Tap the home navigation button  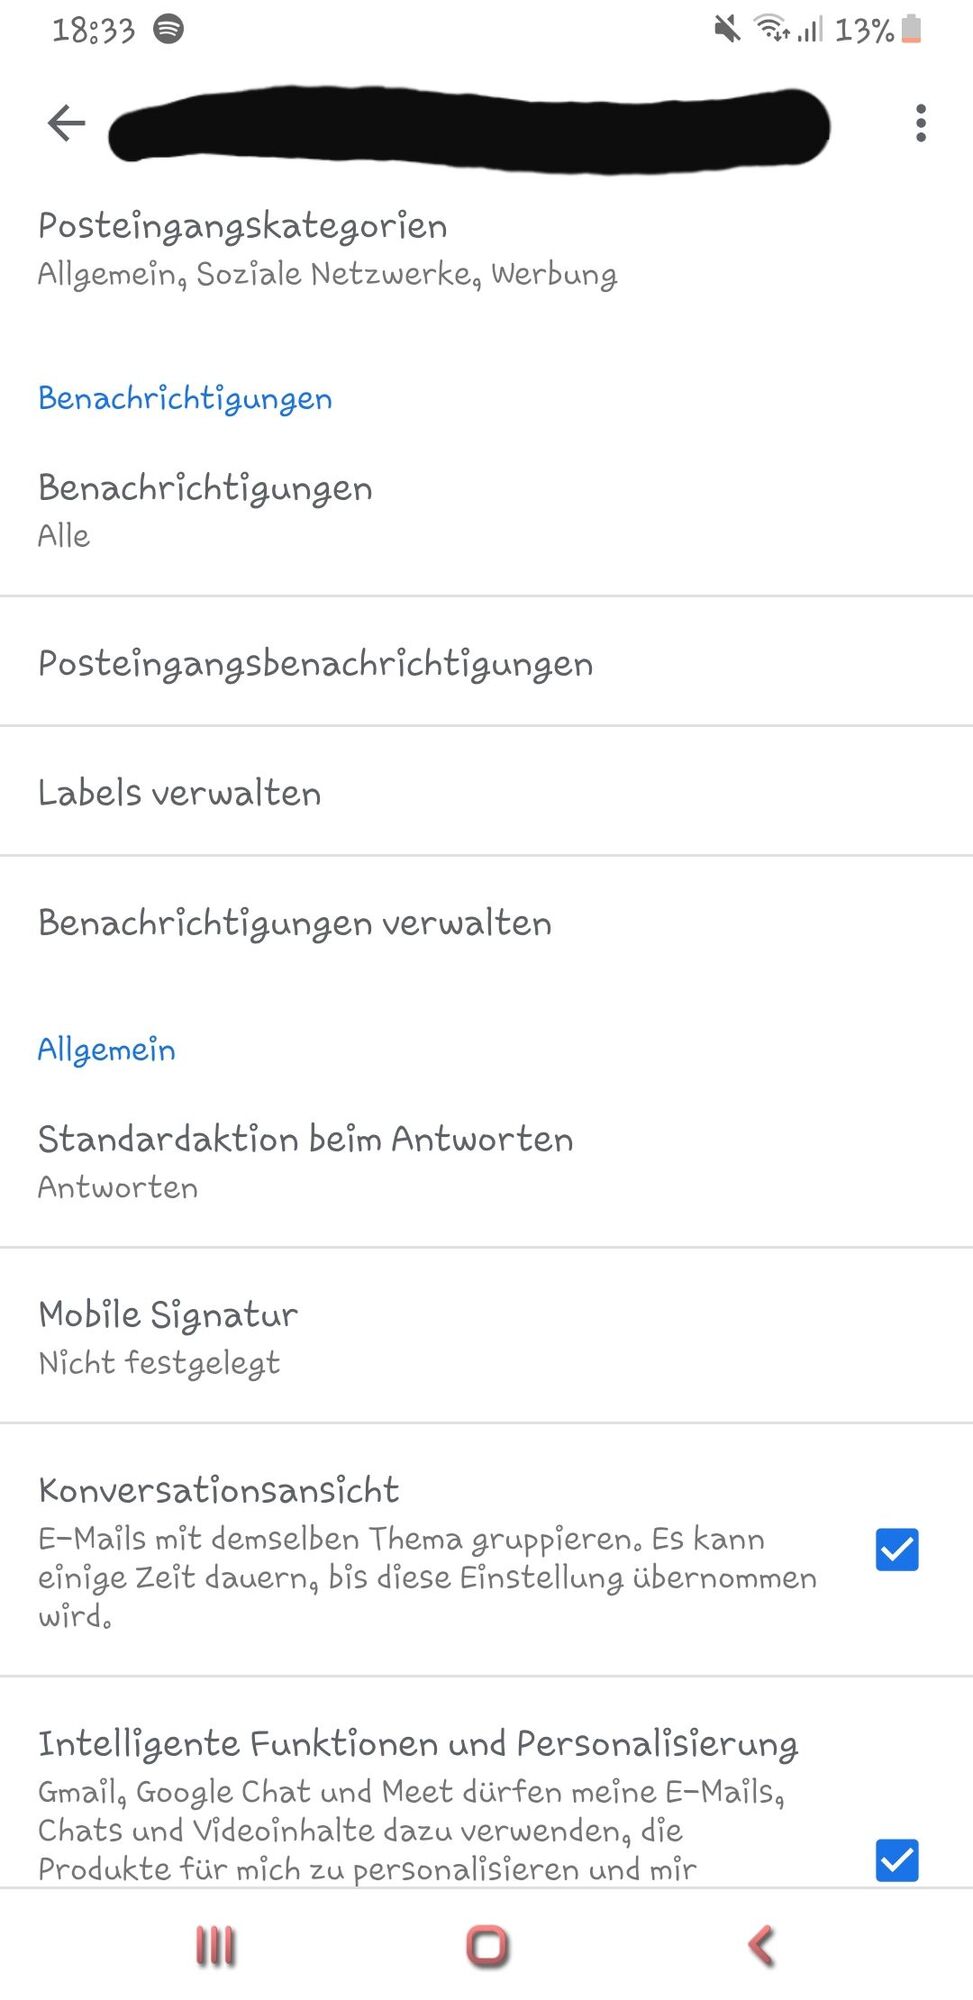[487, 1946]
